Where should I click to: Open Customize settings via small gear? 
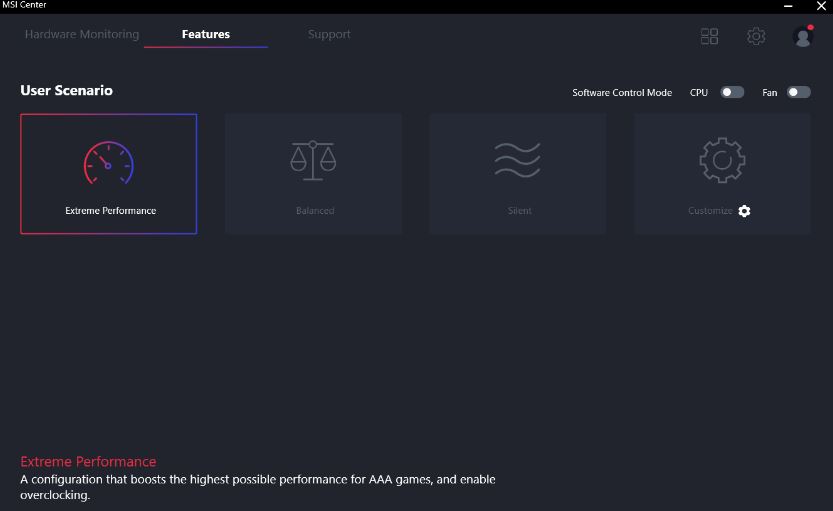[x=744, y=211]
